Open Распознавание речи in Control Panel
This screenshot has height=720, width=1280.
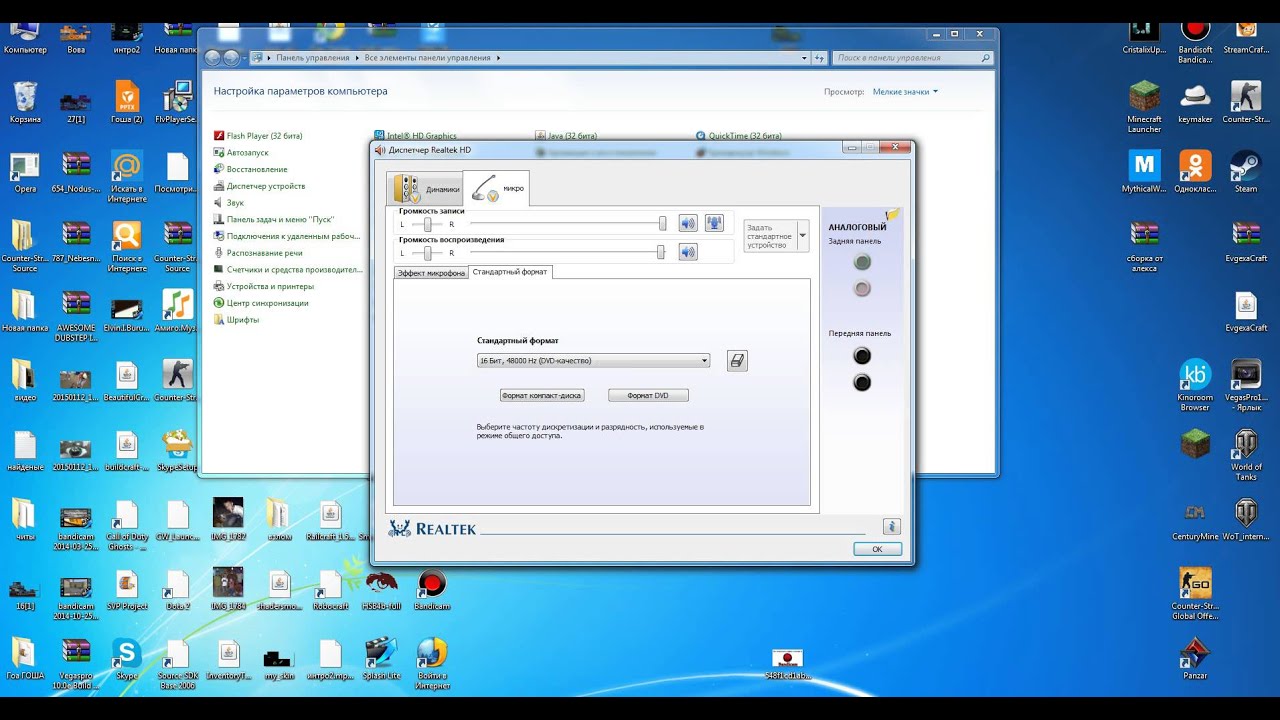(x=258, y=253)
